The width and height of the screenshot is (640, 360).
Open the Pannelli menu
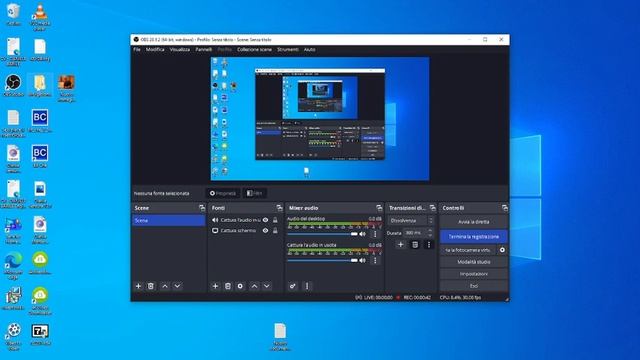pyautogui.click(x=203, y=49)
